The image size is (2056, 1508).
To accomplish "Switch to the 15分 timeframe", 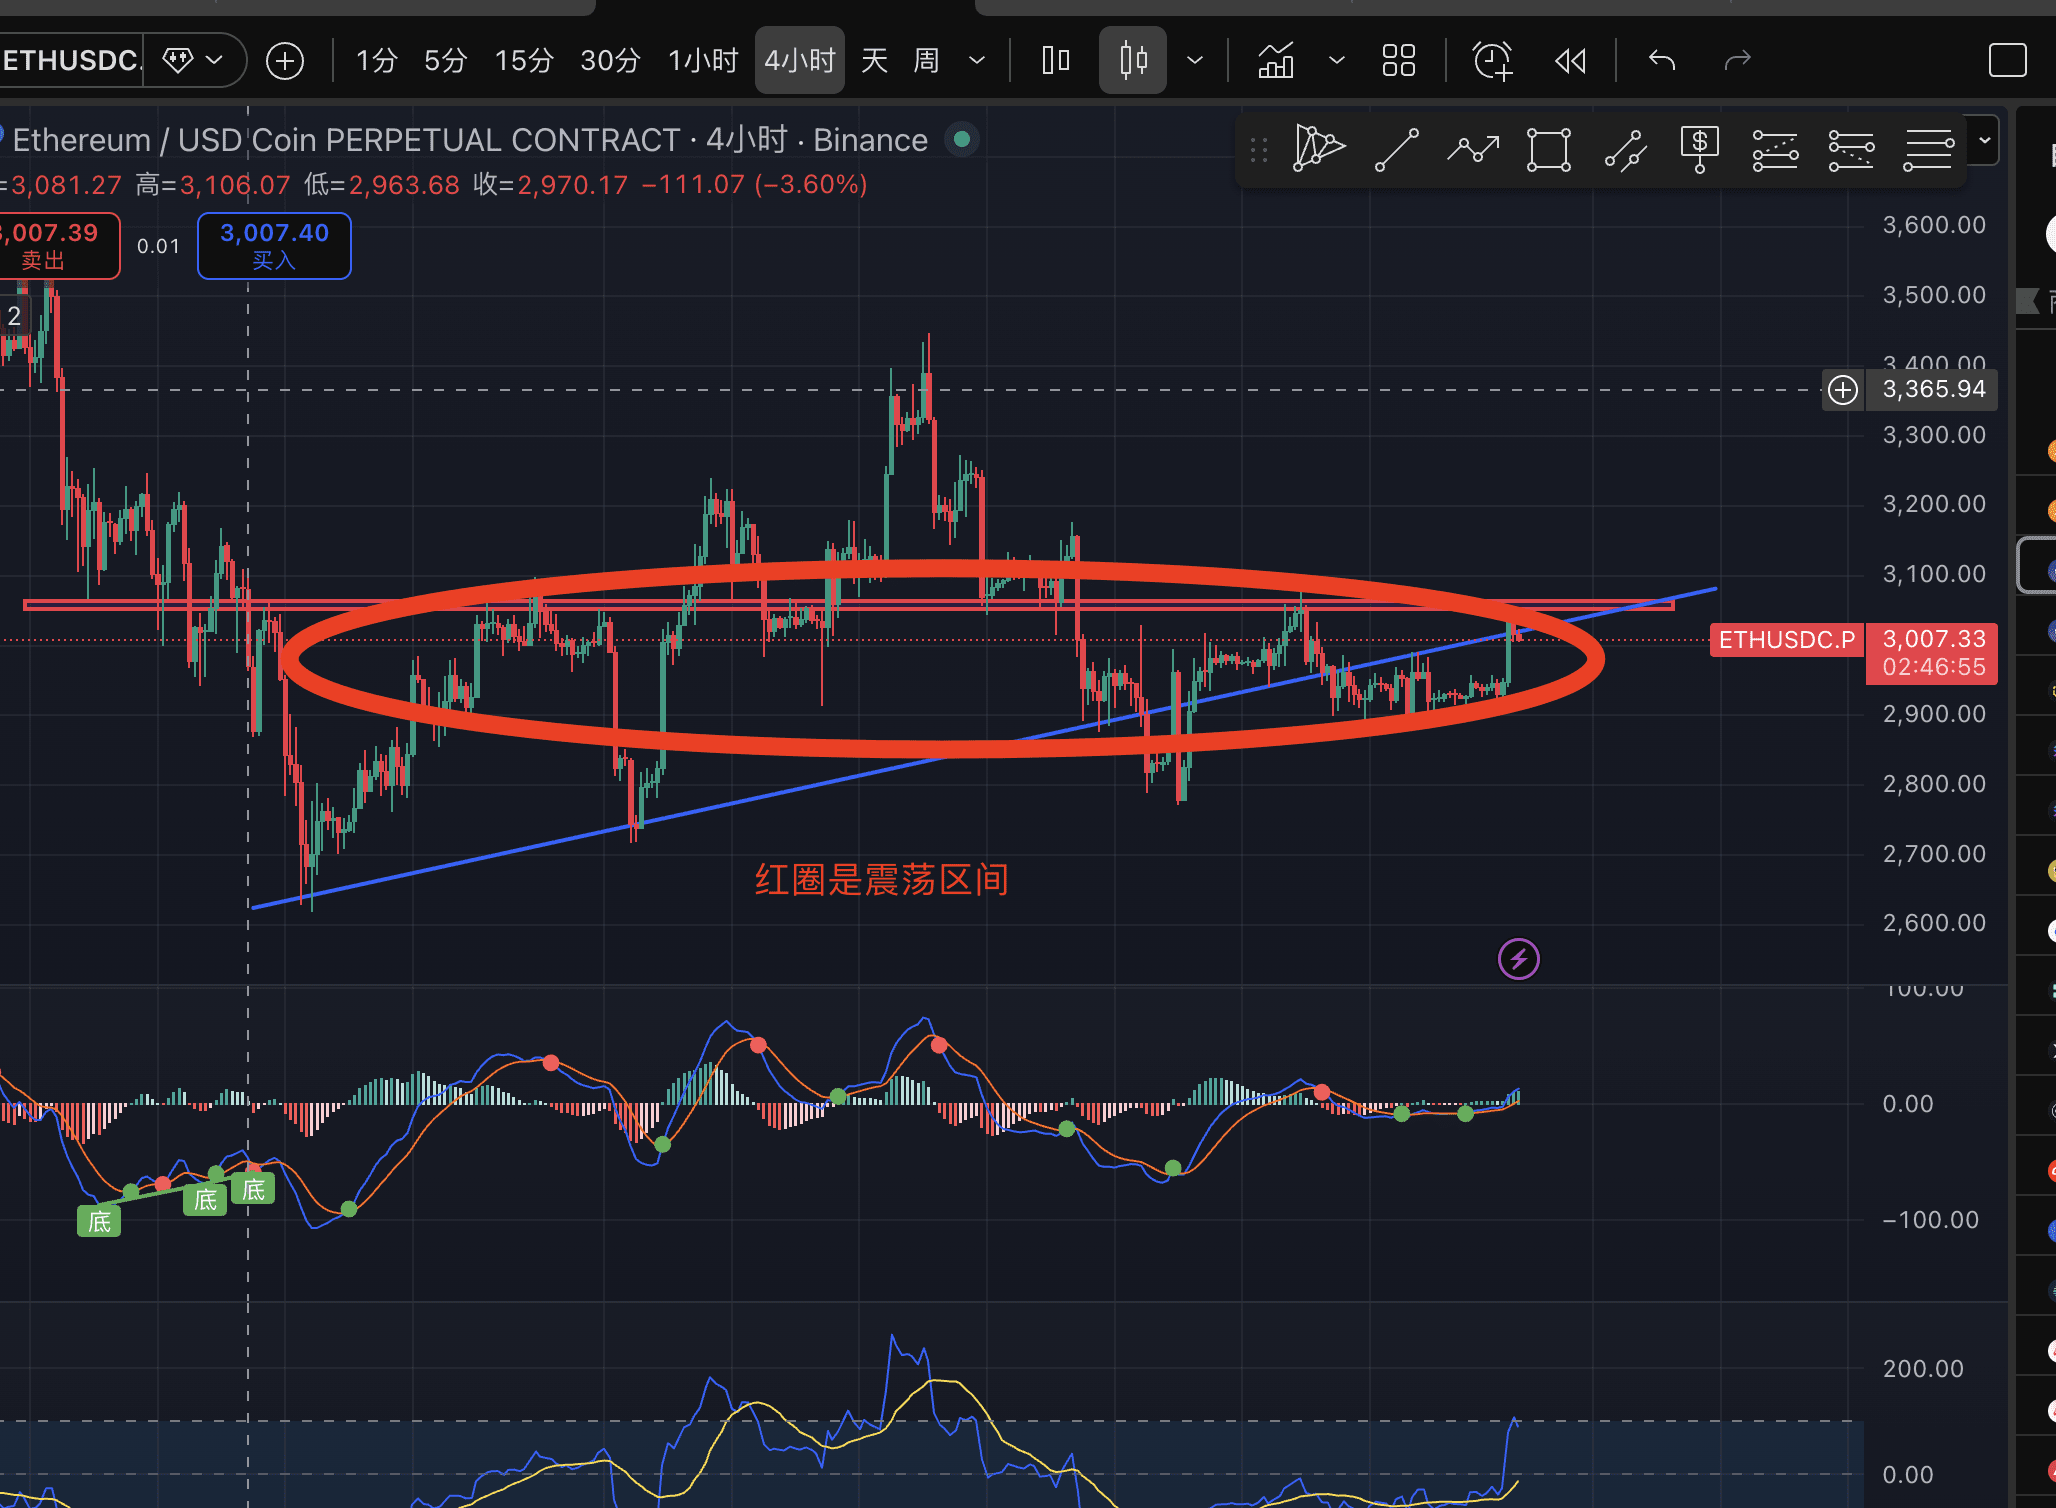I will [x=524, y=61].
